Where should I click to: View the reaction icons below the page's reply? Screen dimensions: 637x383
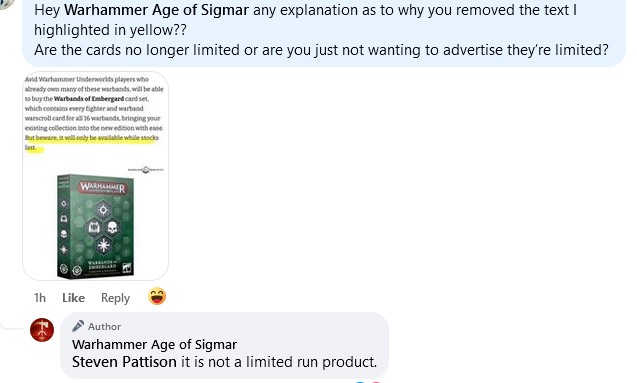tap(368, 381)
